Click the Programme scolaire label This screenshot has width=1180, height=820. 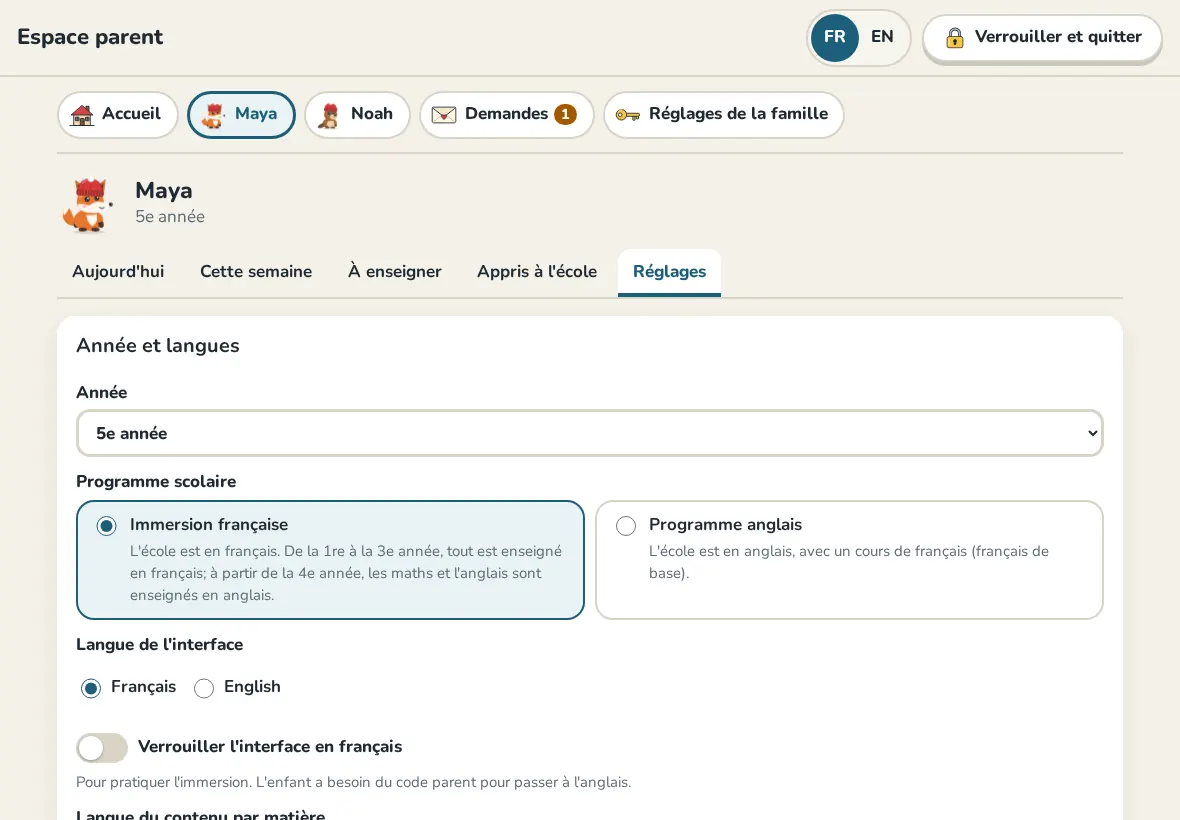coord(156,481)
